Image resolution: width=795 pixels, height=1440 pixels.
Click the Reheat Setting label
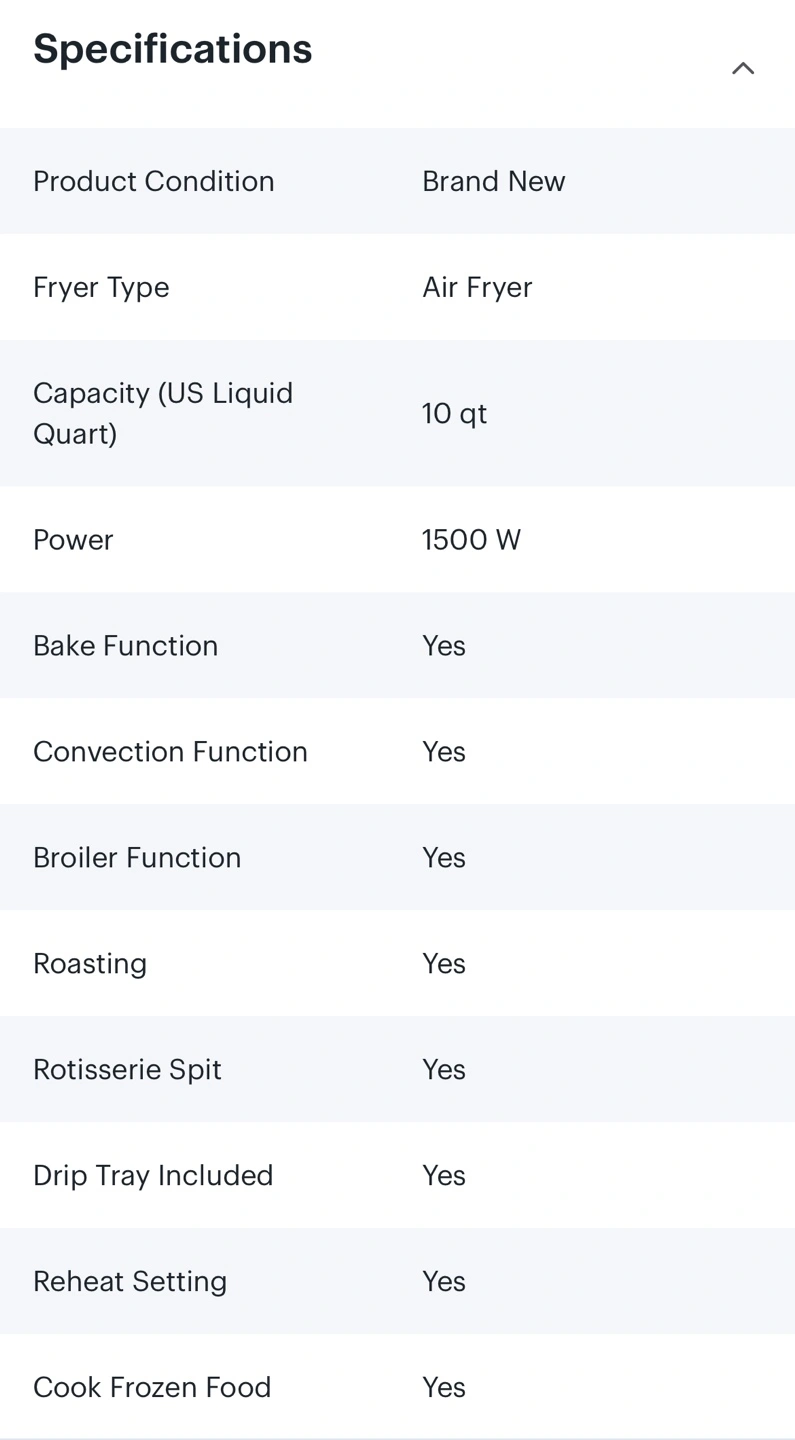(x=130, y=1282)
